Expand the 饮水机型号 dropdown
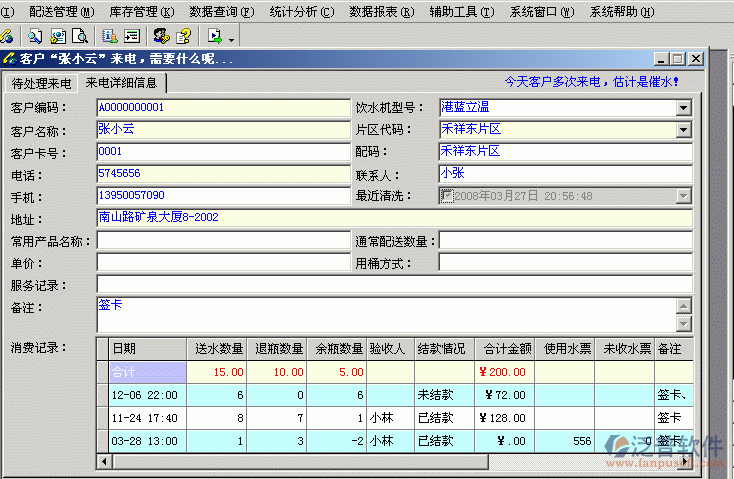Screen dimensions: 734x479 [683, 108]
